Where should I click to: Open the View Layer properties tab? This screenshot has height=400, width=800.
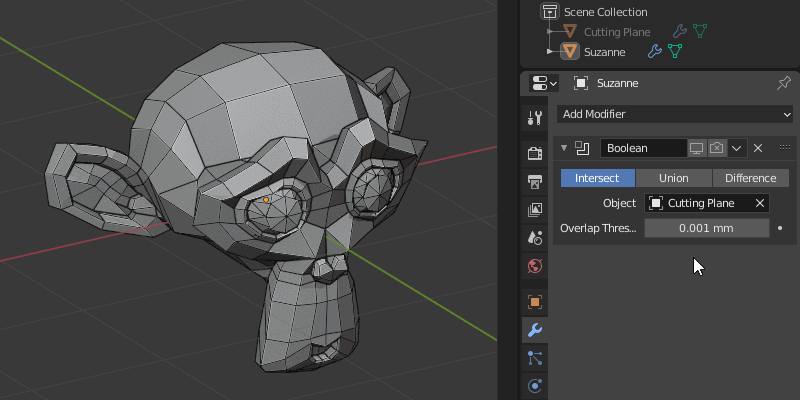[535, 209]
